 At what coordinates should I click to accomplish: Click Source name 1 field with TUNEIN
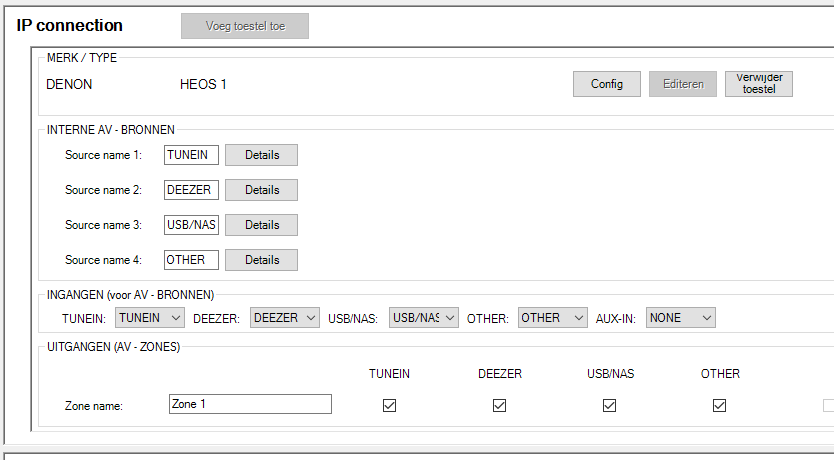point(191,155)
